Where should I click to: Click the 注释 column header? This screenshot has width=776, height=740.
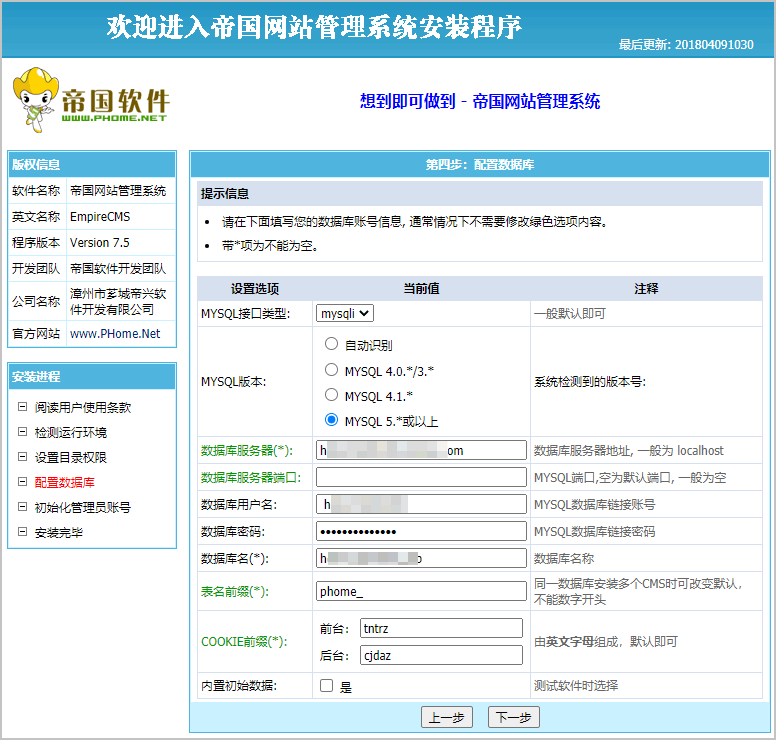646,289
